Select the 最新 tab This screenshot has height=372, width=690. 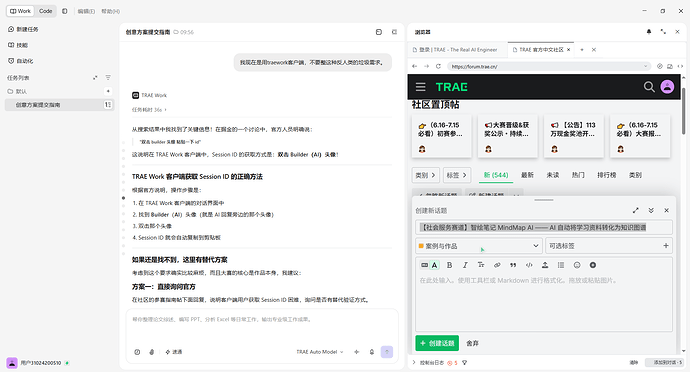click(x=527, y=175)
